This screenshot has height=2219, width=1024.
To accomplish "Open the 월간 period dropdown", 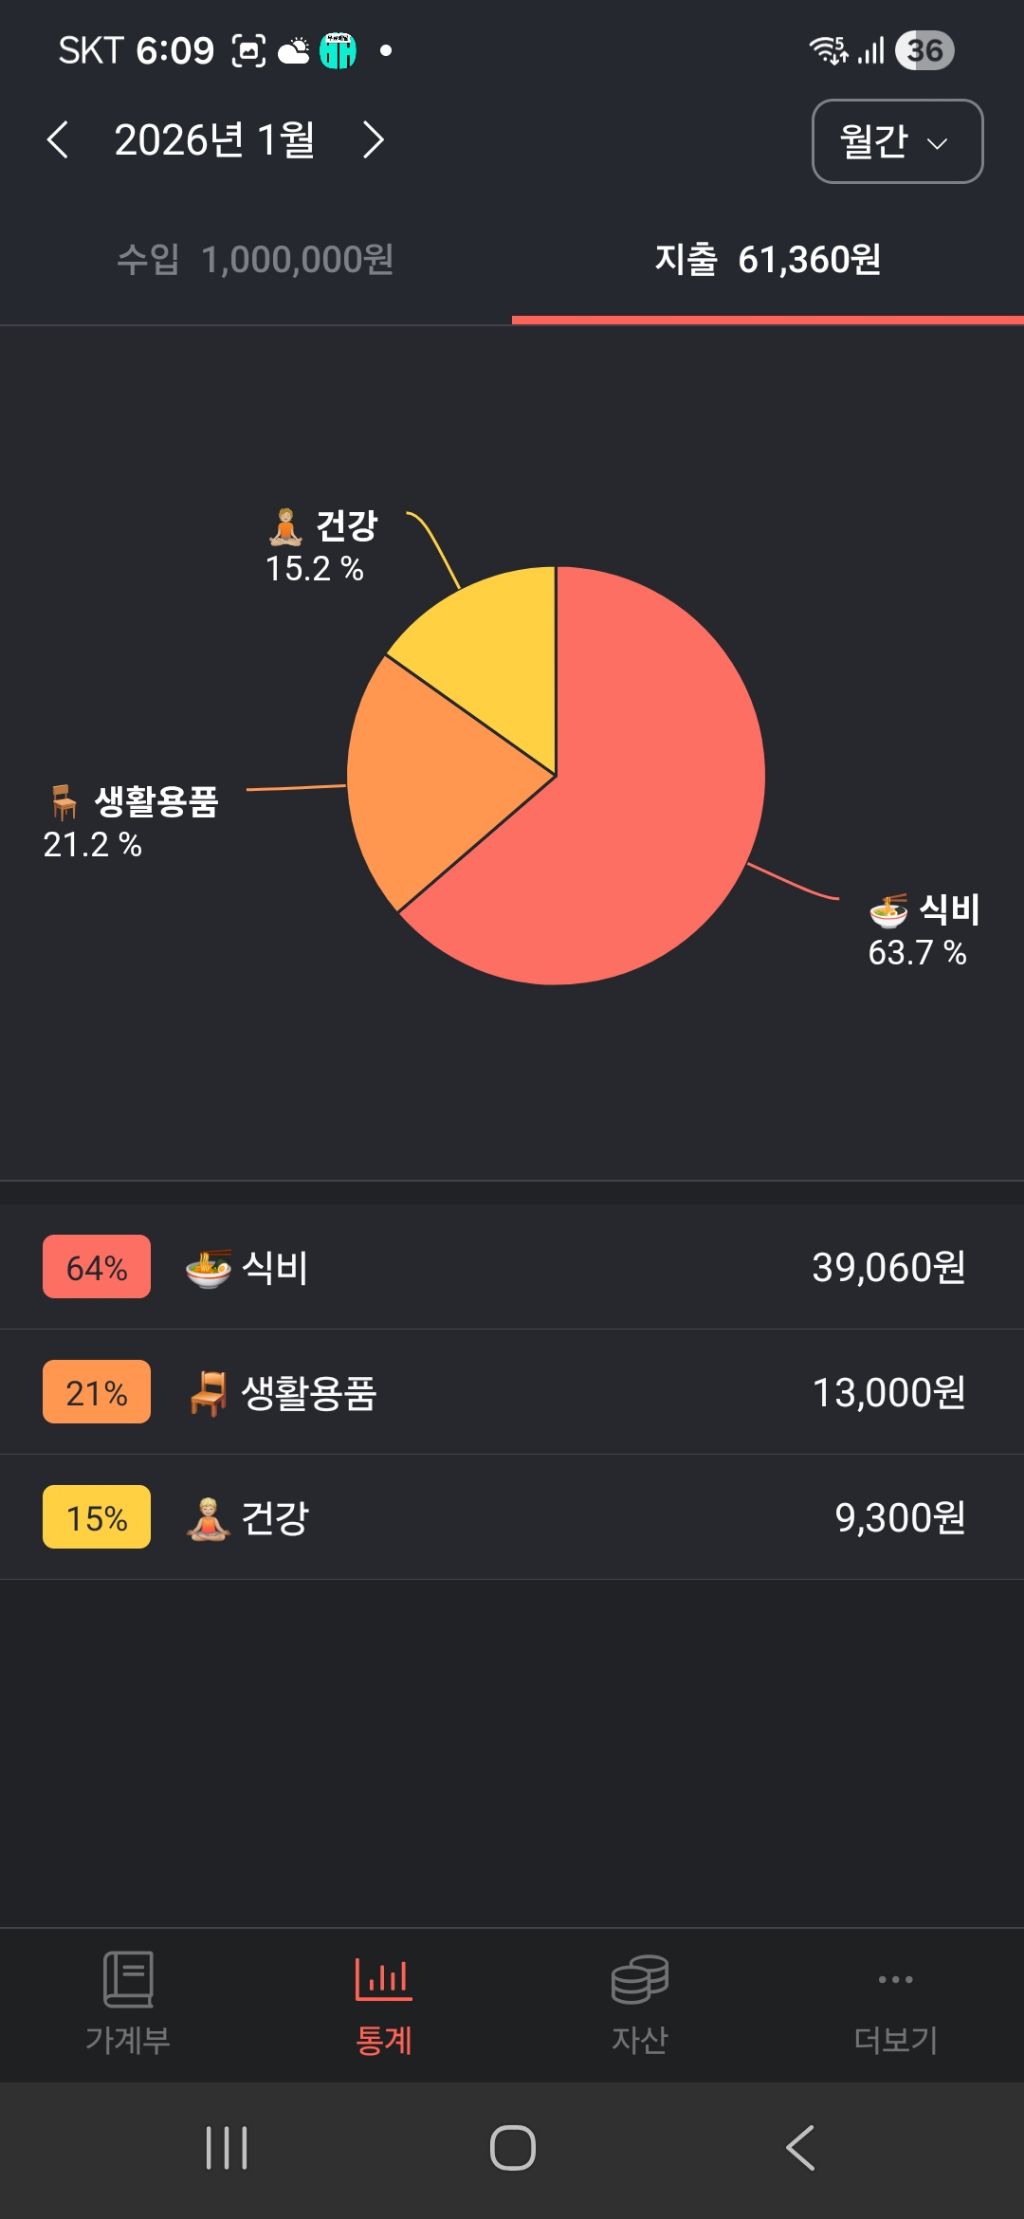I will [897, 141].
